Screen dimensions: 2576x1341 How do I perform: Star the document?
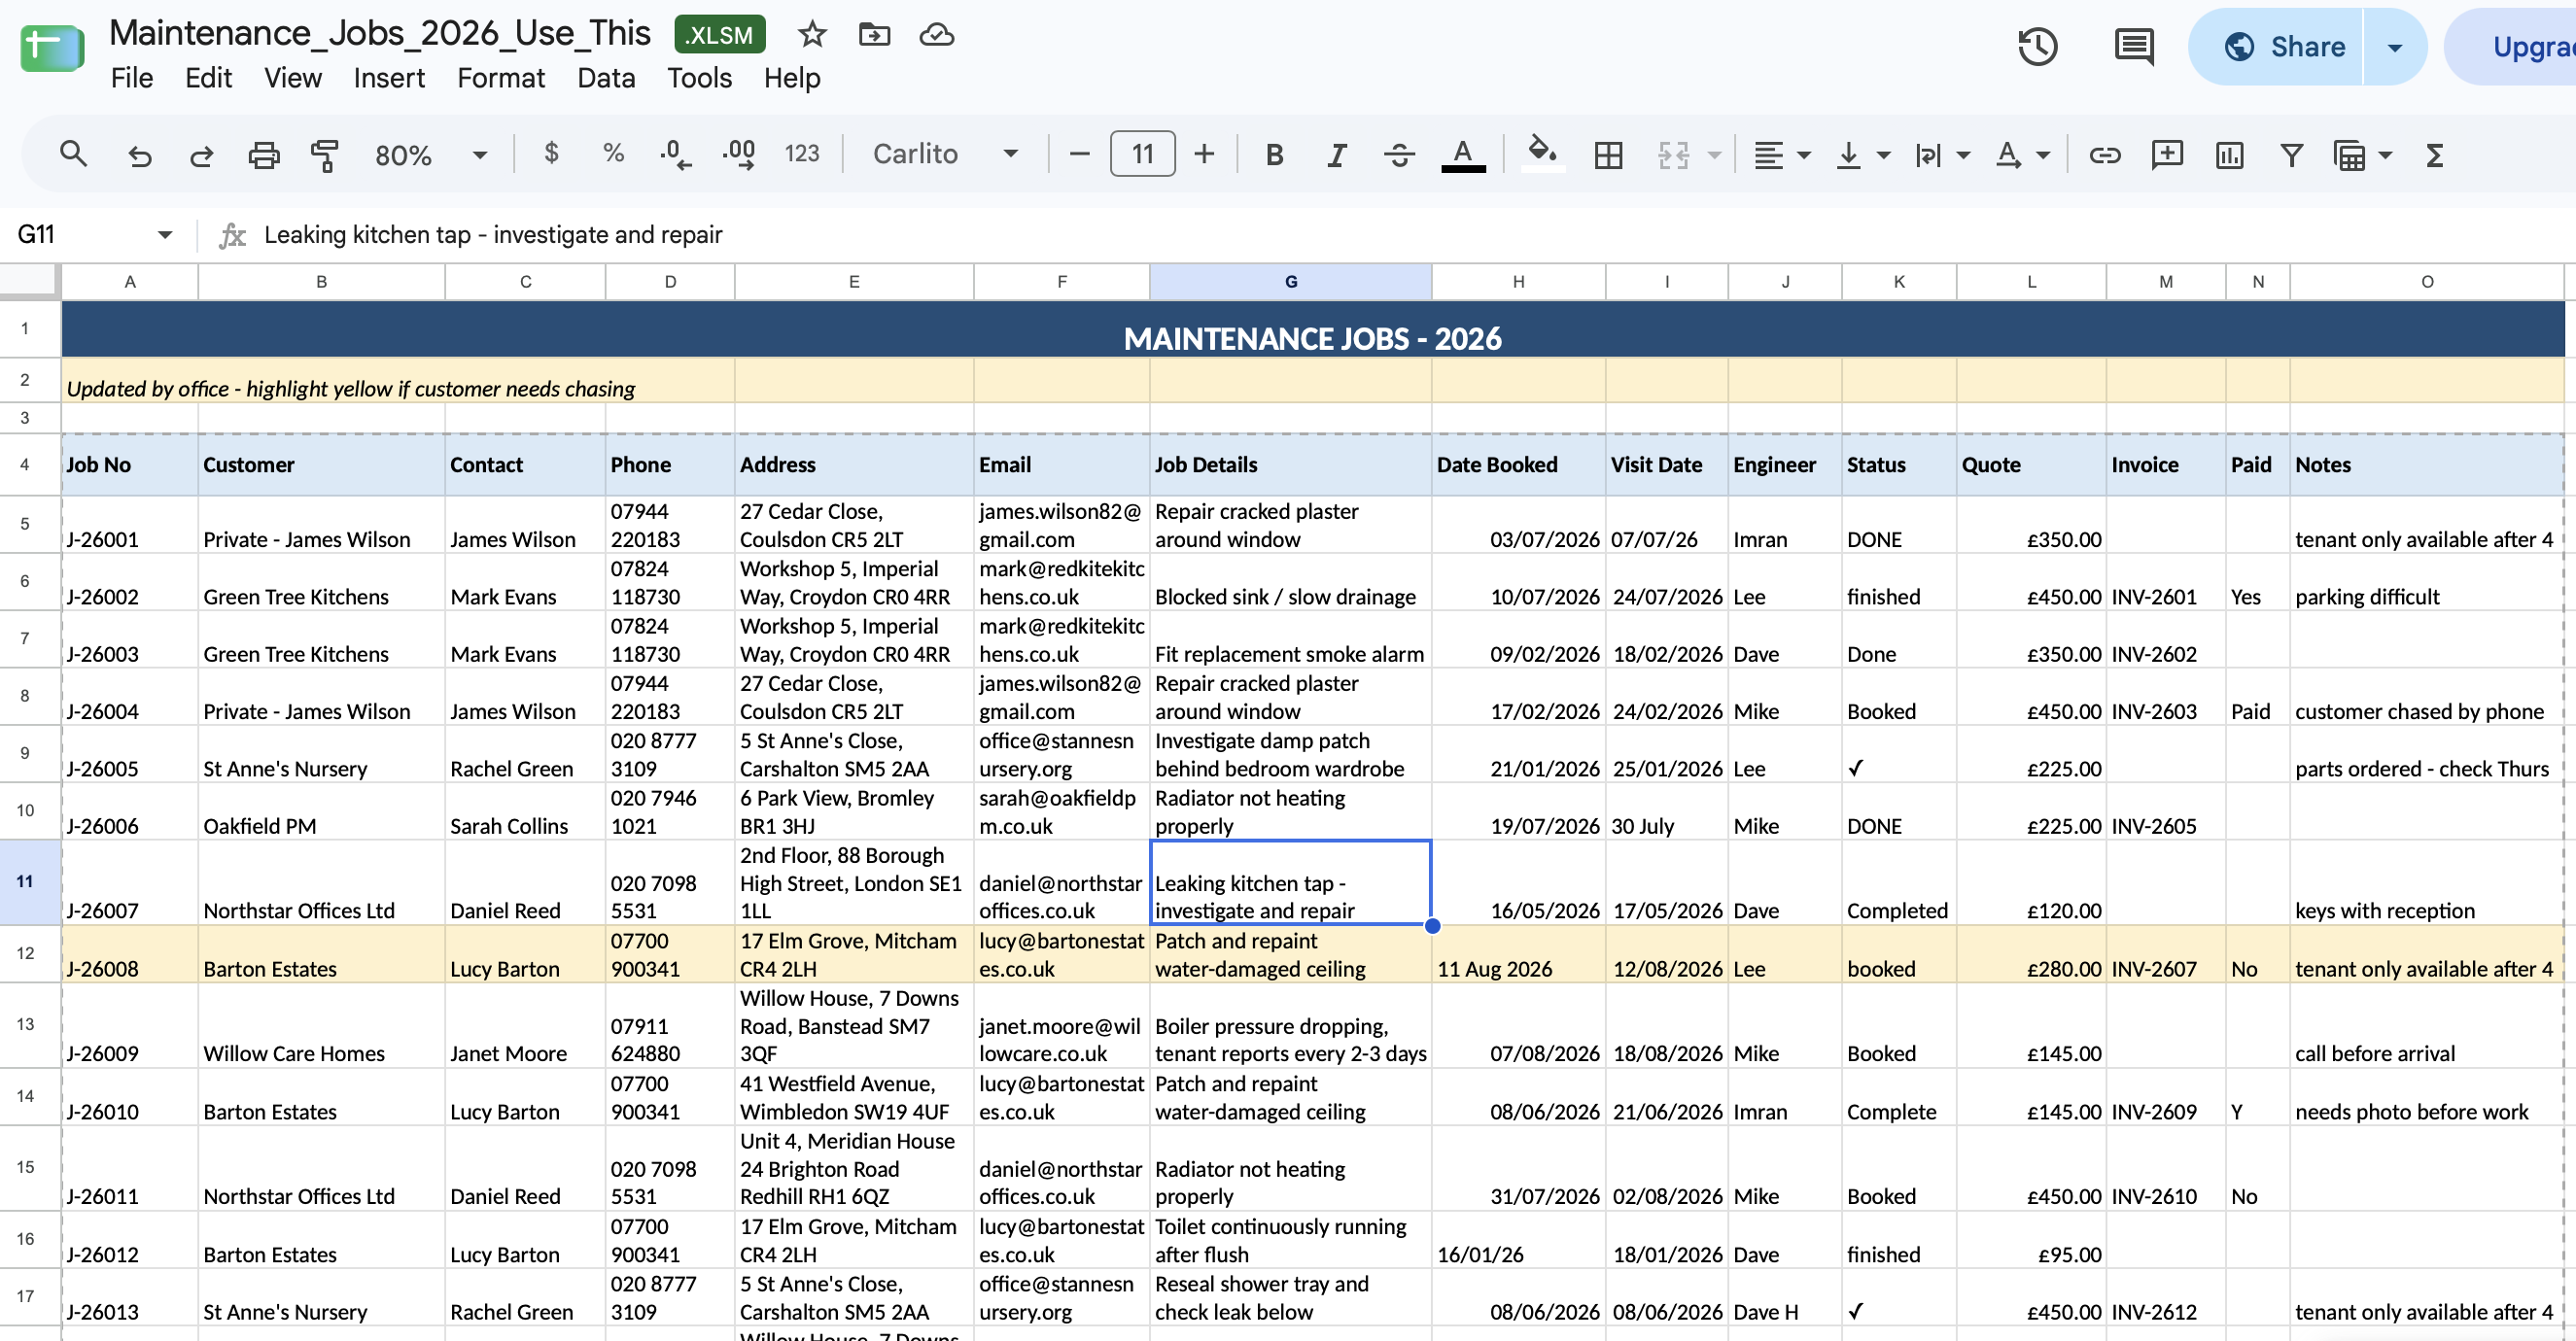pos(812,35)
